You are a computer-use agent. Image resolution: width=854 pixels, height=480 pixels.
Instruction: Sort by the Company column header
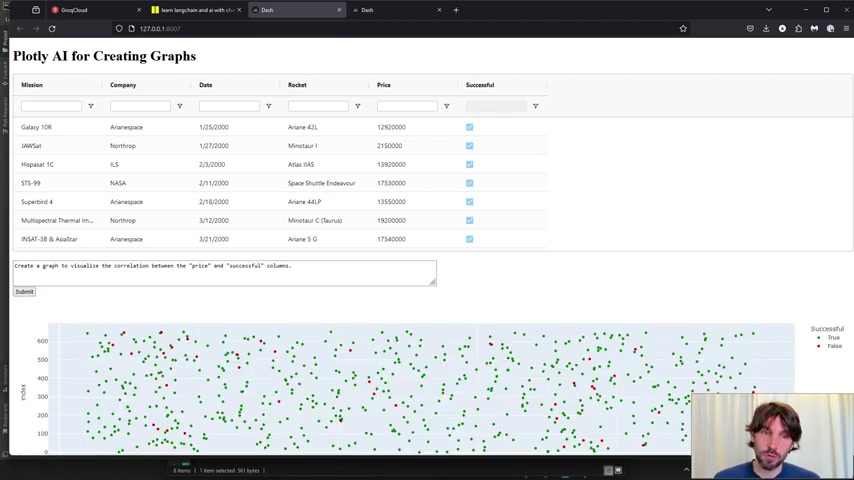point(123,85)
